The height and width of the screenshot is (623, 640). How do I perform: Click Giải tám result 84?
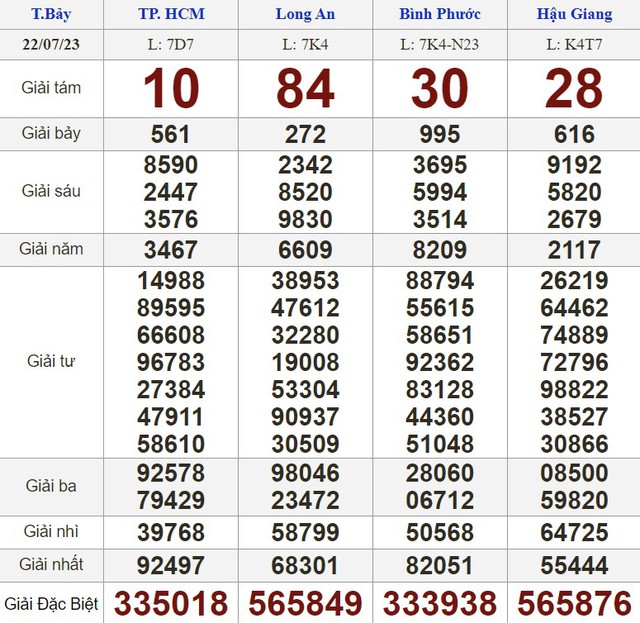click(x=305, y=89)
